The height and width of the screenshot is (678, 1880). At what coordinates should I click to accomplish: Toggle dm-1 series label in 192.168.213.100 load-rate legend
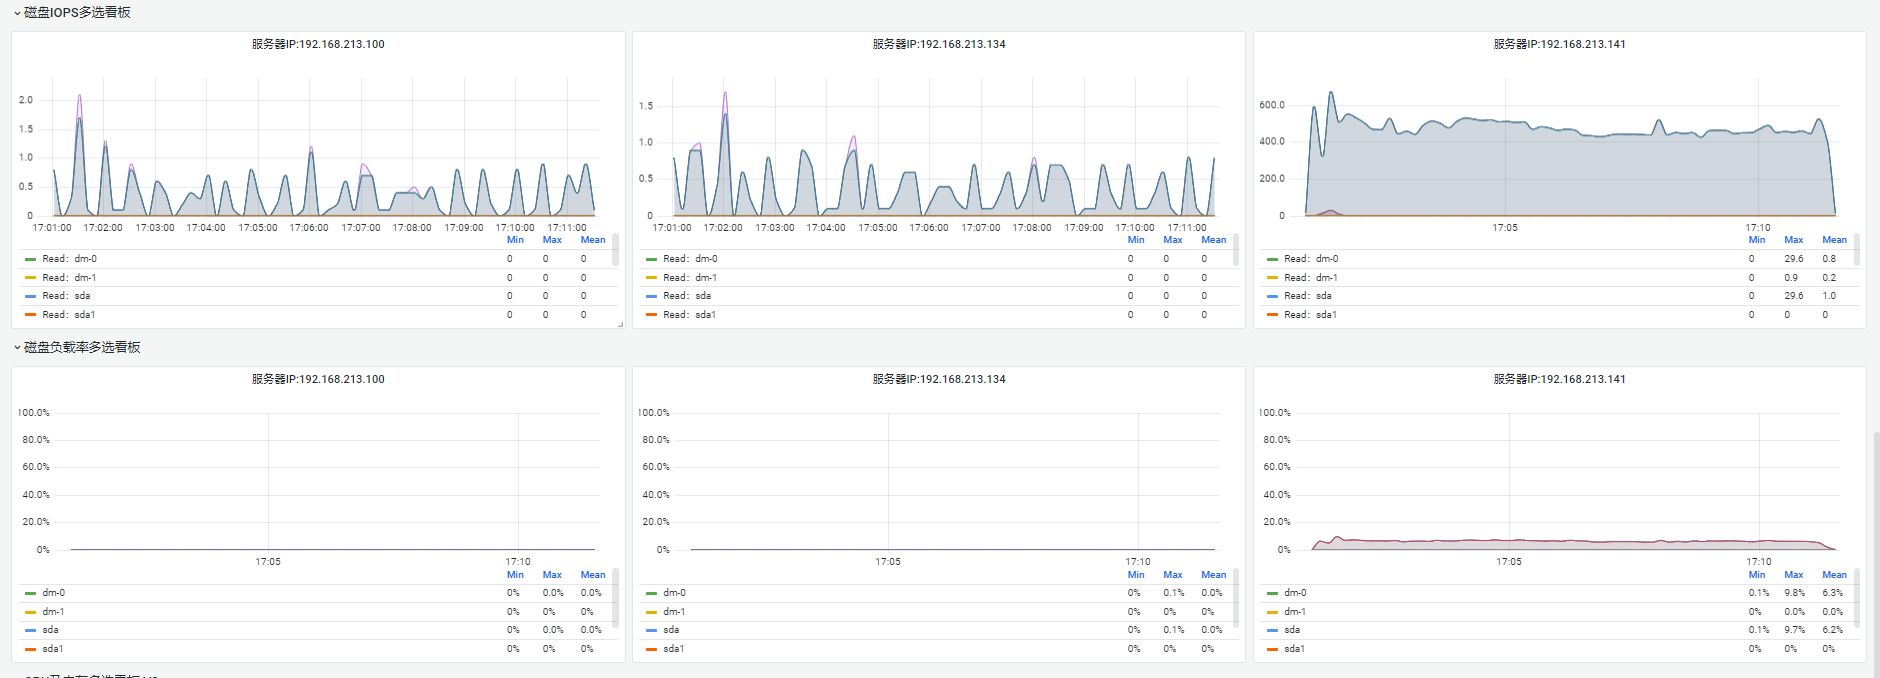53,612
